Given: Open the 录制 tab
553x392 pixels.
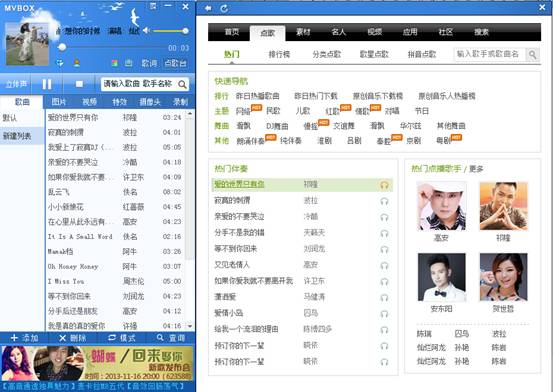Looking at the screenshot, I should (x=180, y=102).
